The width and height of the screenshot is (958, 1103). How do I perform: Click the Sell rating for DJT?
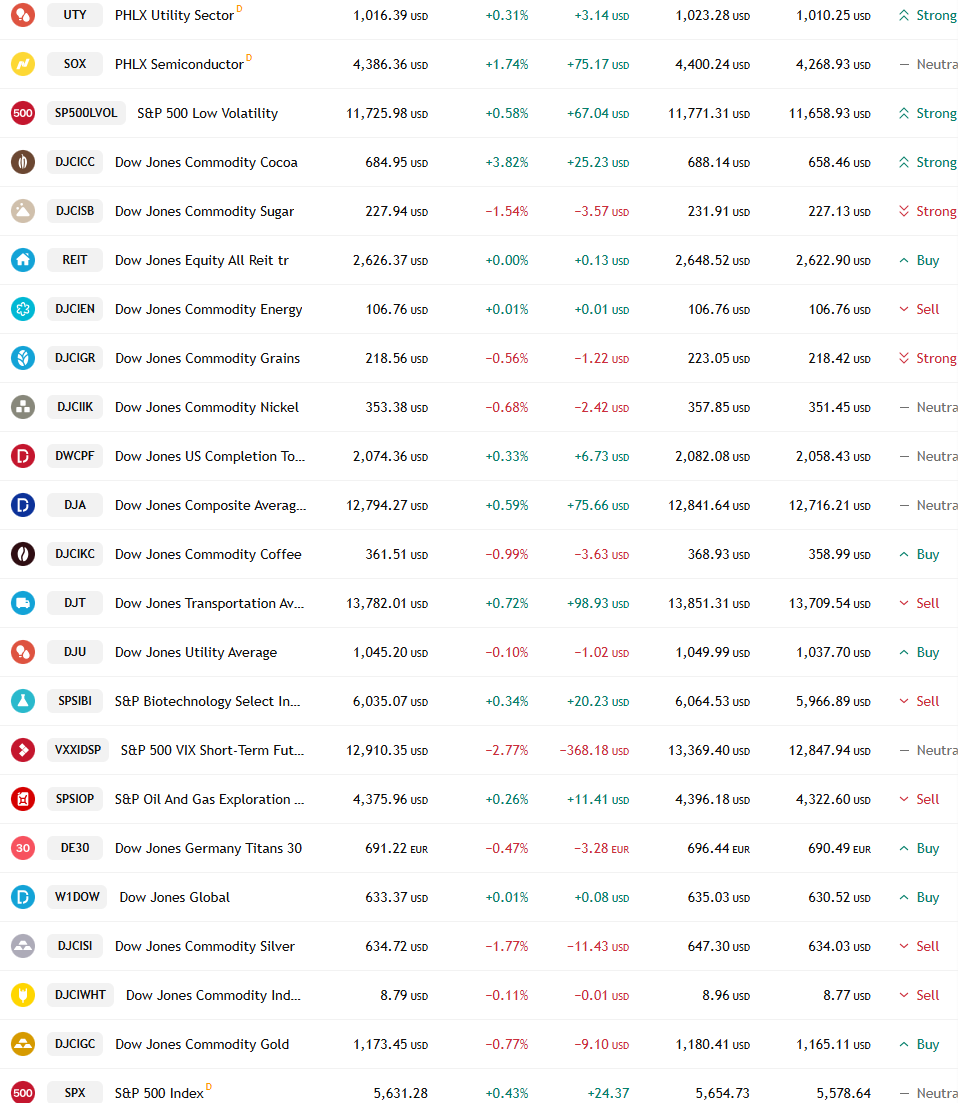[x=919, y=604]
